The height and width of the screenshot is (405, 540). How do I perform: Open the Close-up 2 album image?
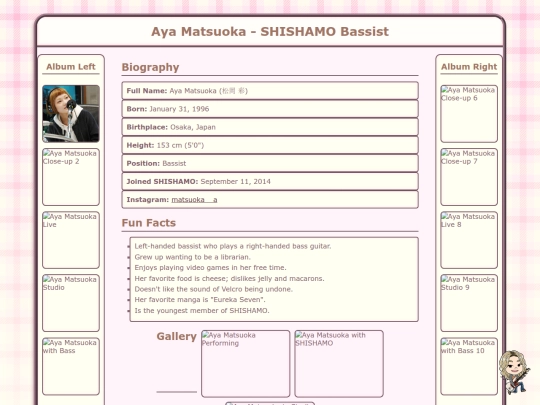(71, 177)
